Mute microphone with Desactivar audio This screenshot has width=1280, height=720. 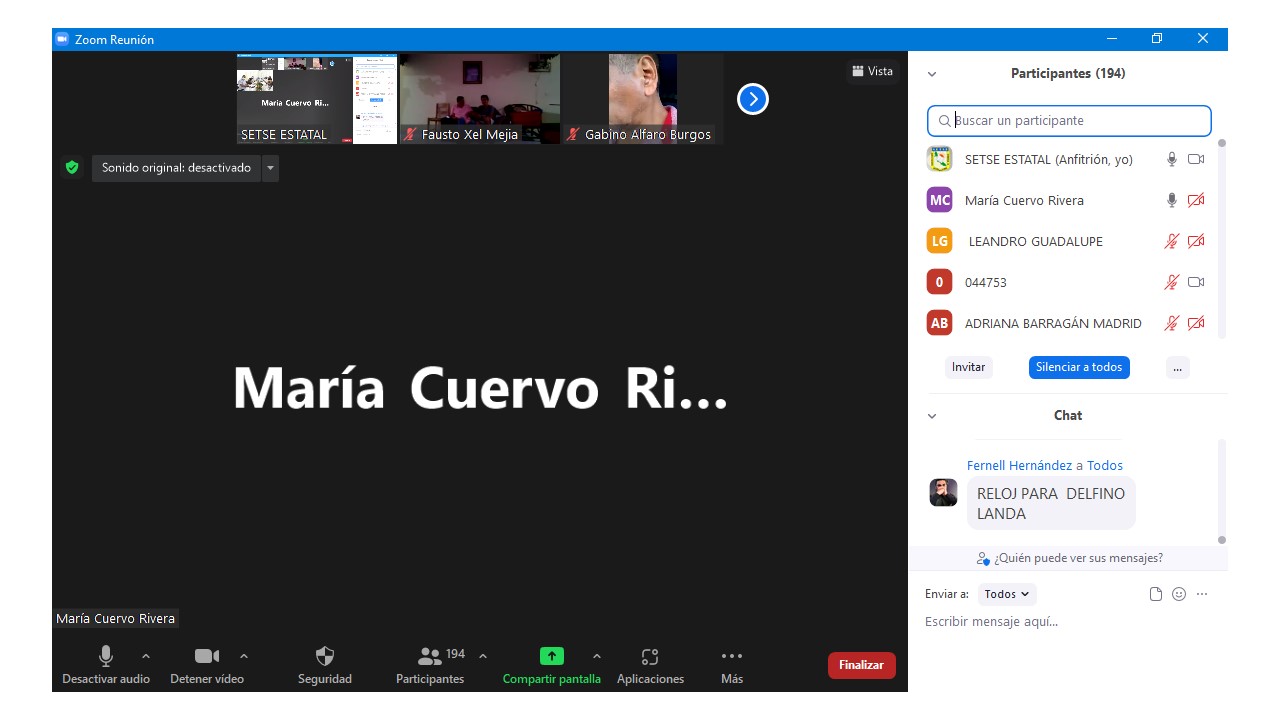[x=105, y=657]
